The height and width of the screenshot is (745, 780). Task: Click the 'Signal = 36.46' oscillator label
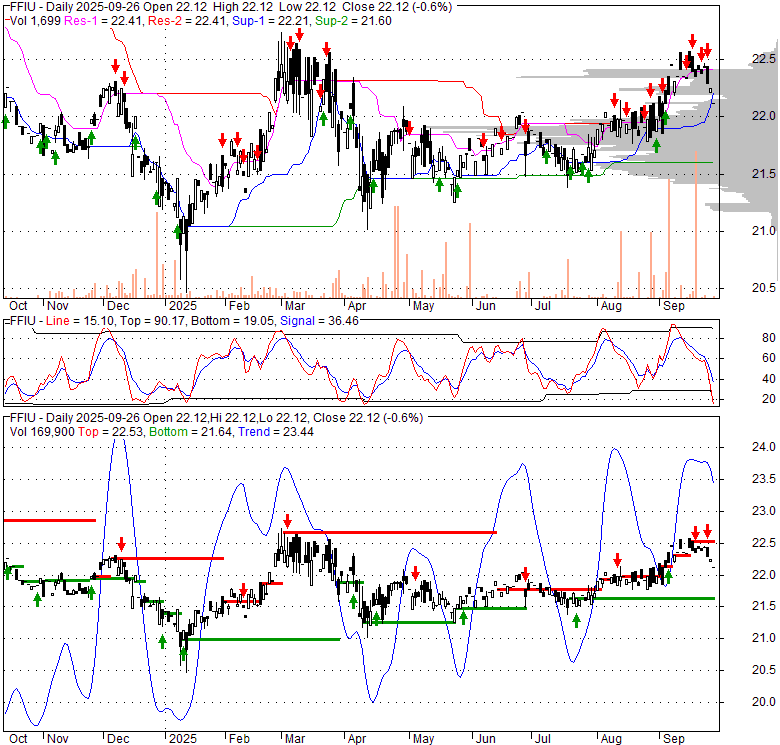[319, 321]
